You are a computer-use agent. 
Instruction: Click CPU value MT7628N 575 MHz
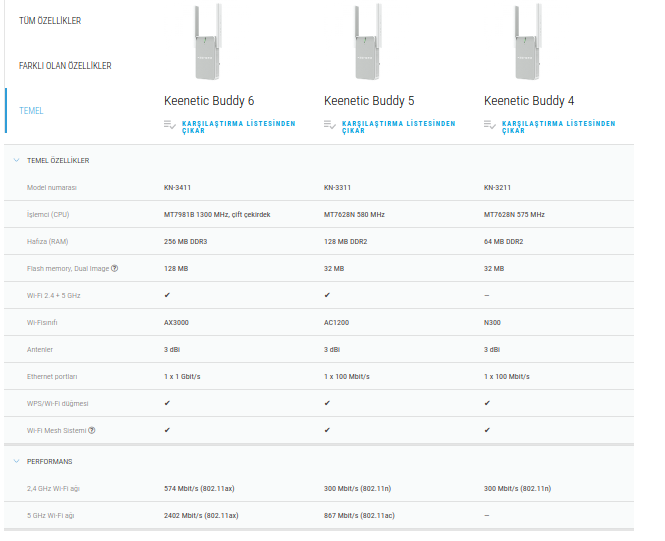(x=514, y=215)
